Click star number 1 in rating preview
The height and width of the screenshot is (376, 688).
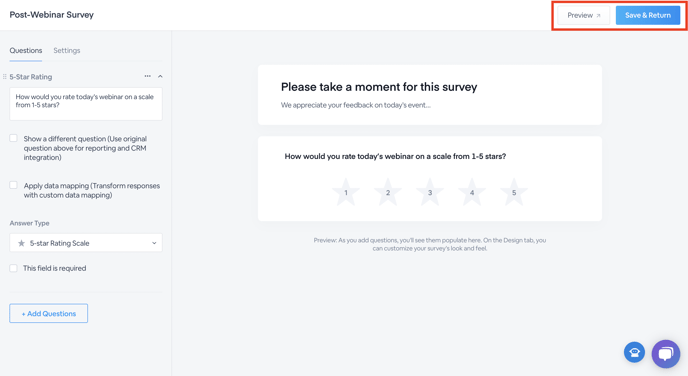pyautogui.click(x=346, y=192)
